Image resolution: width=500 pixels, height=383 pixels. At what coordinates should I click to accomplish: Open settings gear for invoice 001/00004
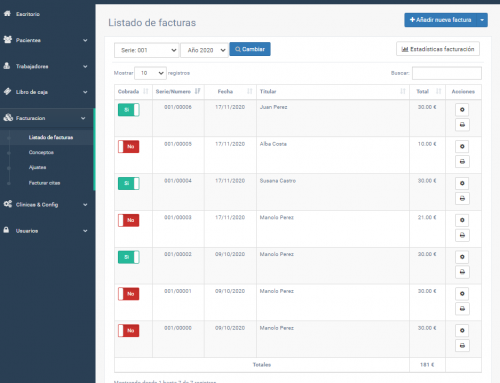462,183
